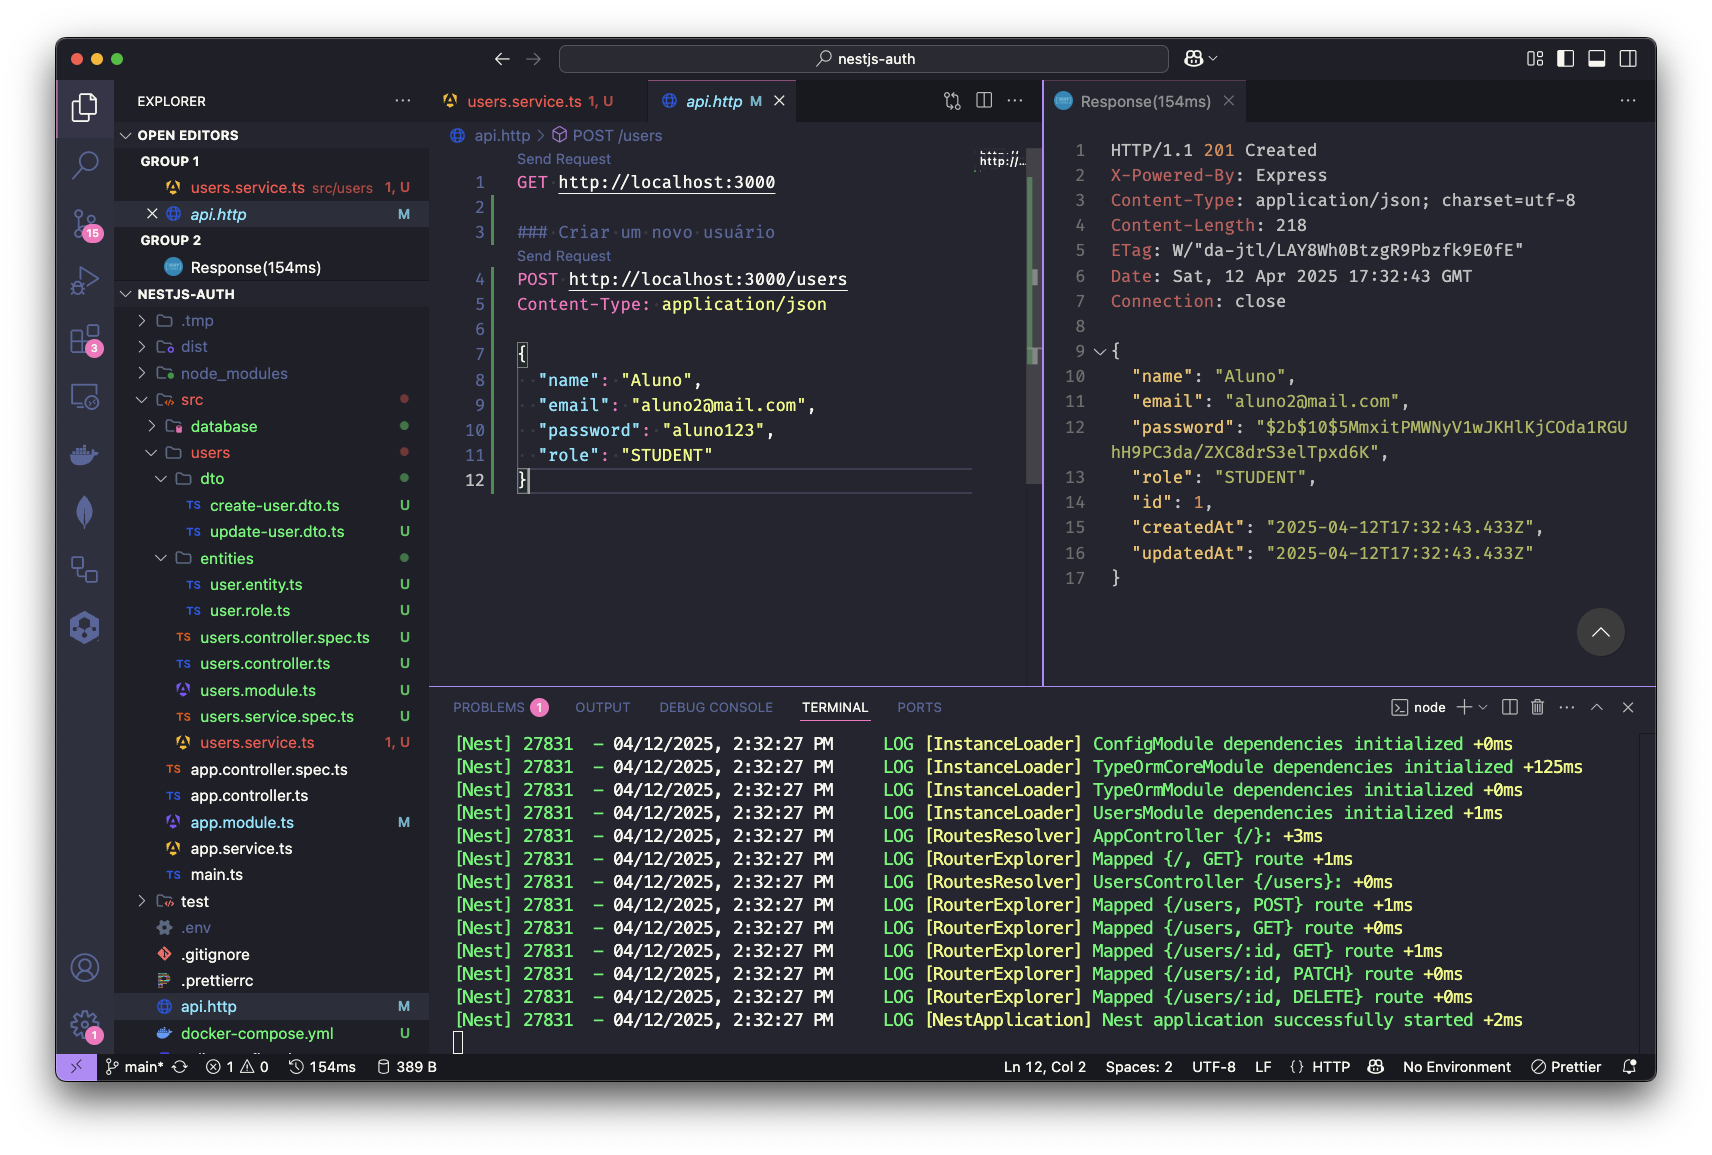The width and height of the screenshot is (1712, 1155).
Task: Click remote window indicator in status bar
Action: pyautogui.click(x=76, y=1067)
